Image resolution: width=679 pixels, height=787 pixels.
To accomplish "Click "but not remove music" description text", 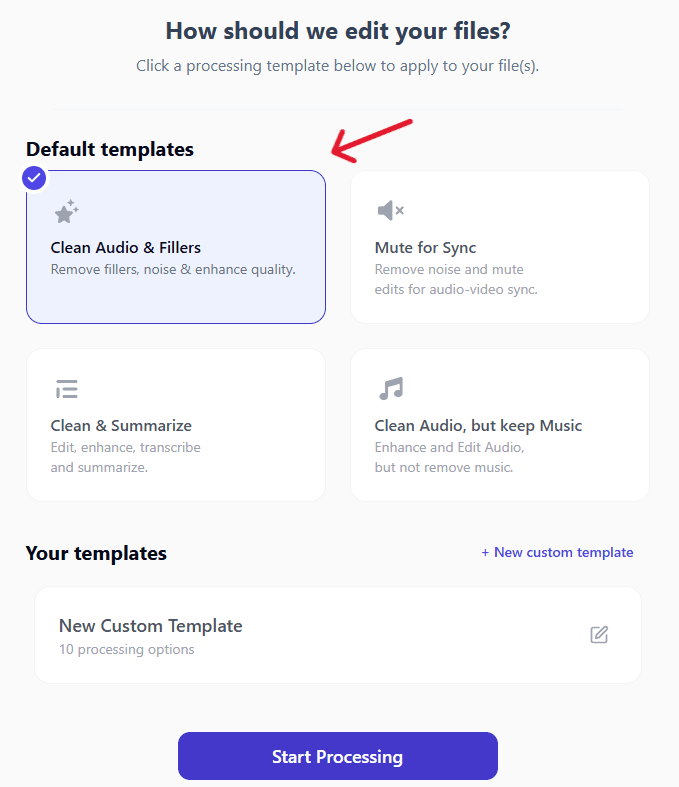I will 444,467.
